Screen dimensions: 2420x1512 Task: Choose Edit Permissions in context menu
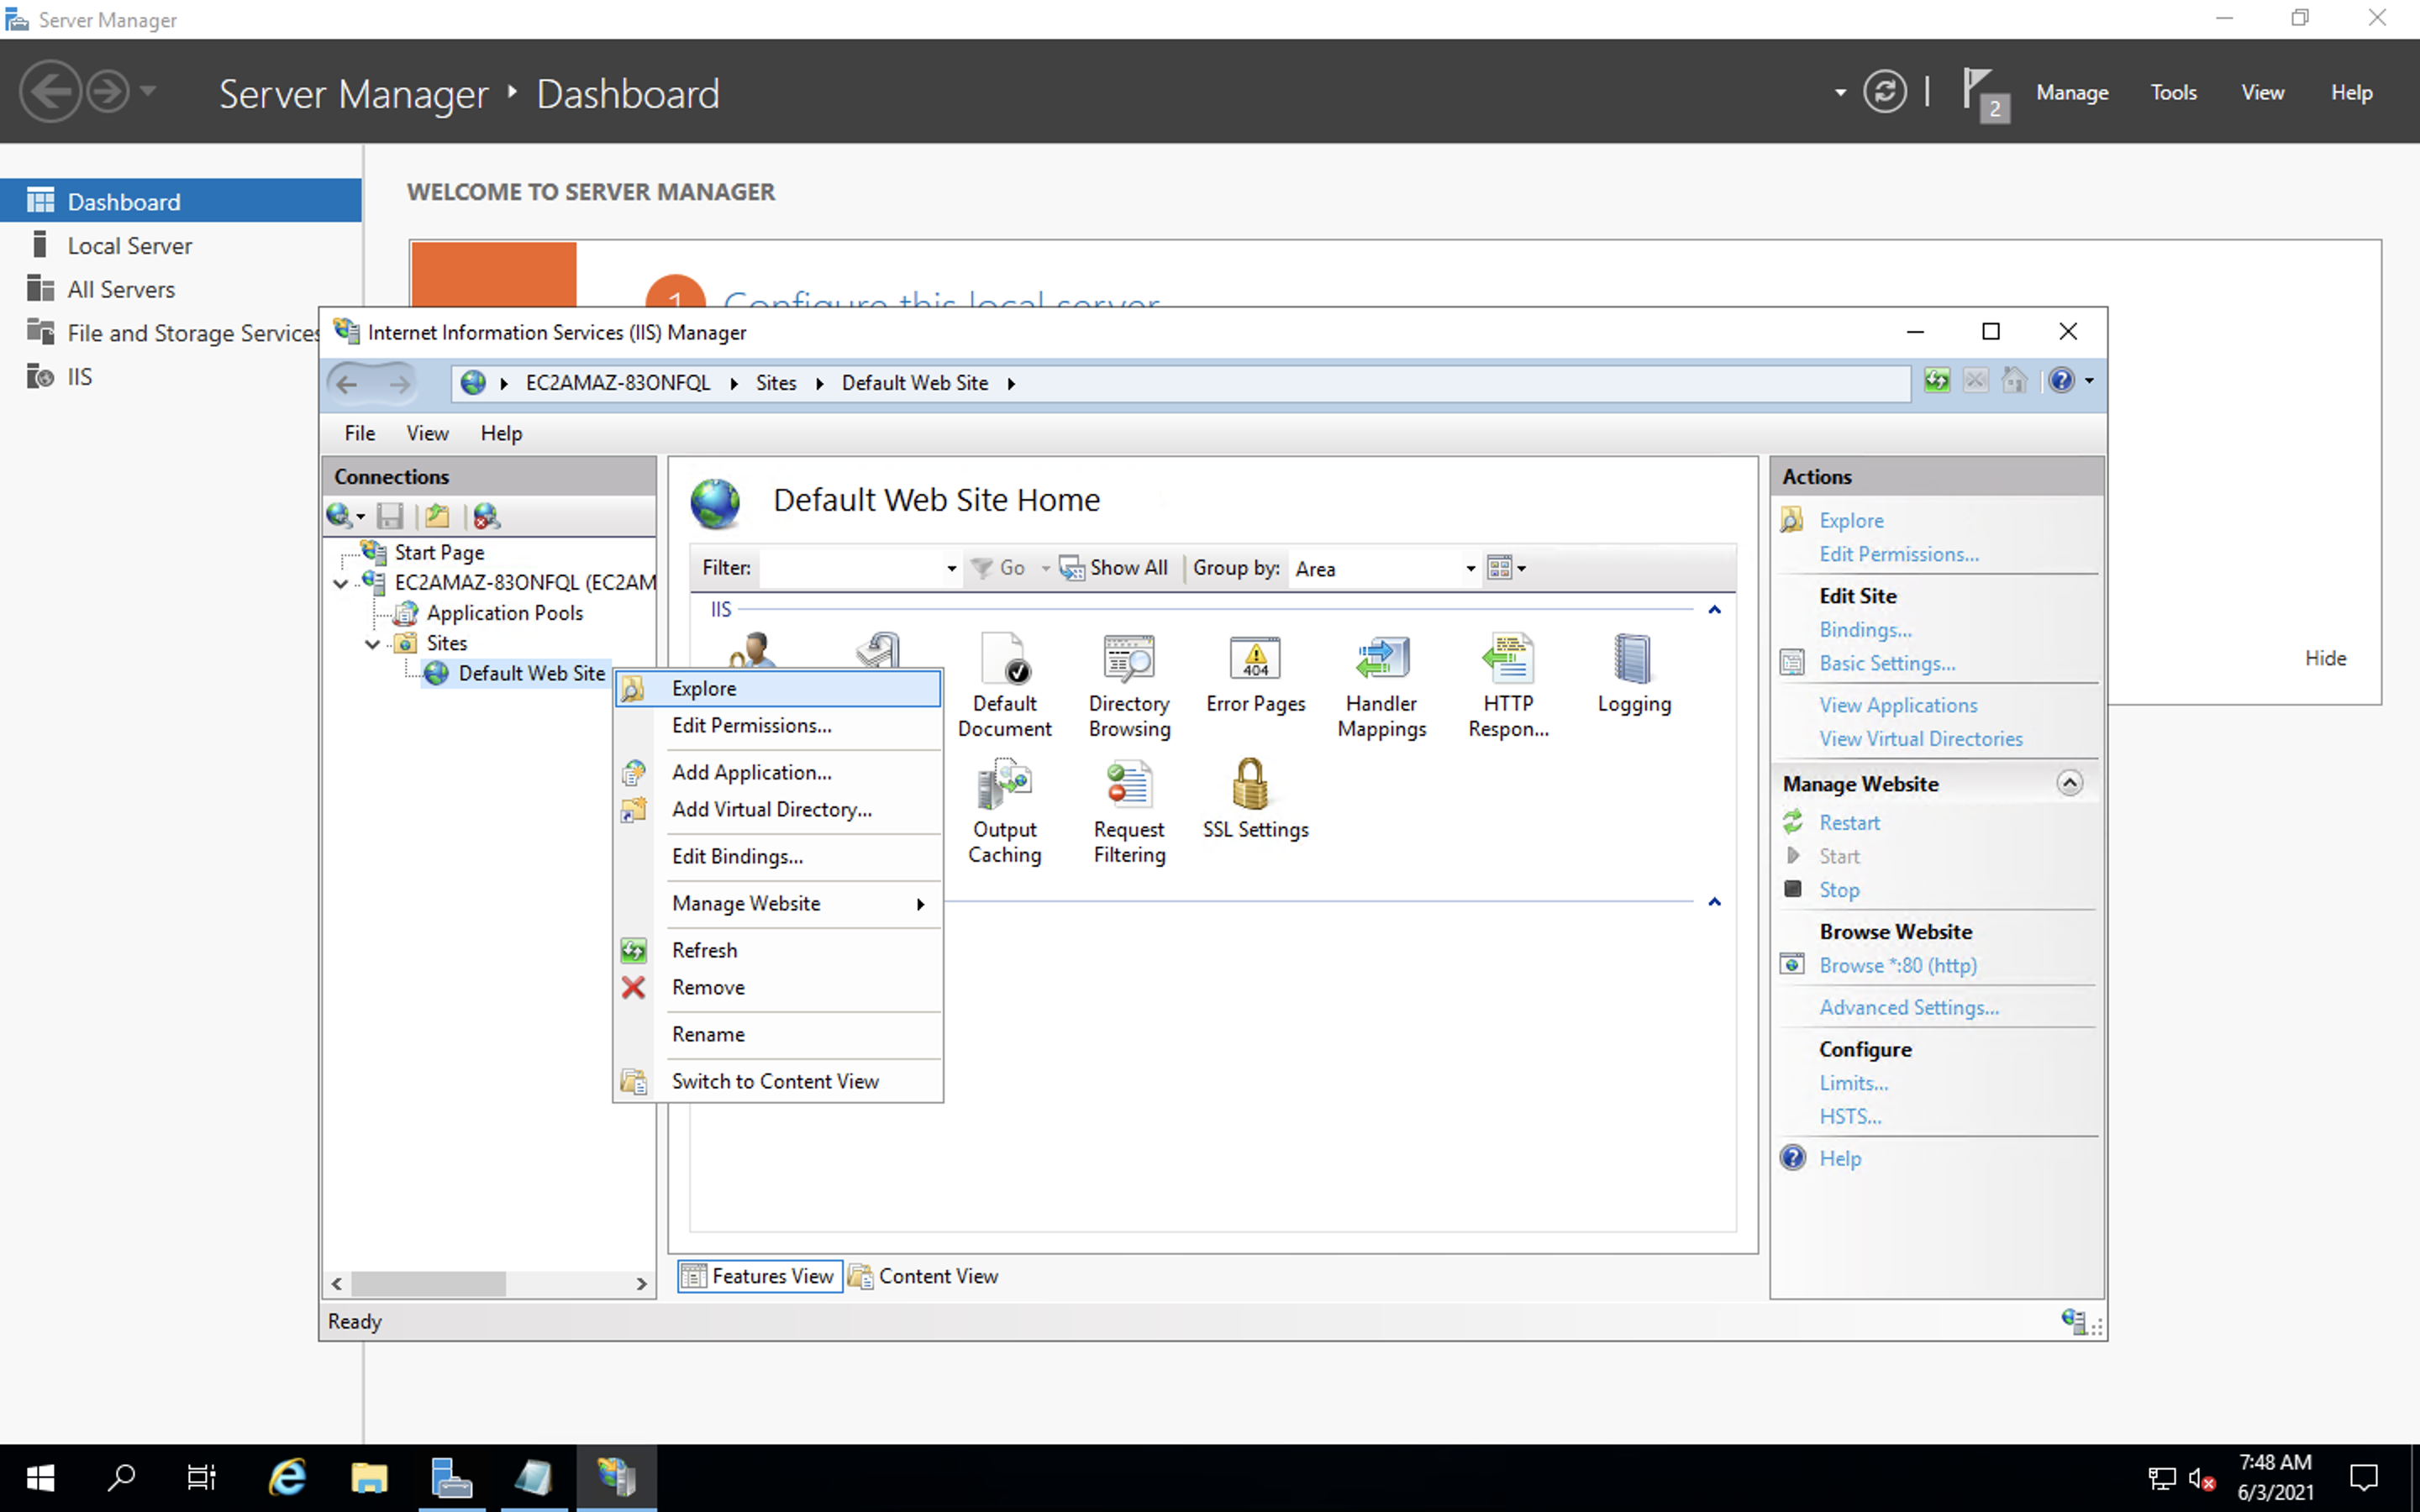[x=779, y=726]
